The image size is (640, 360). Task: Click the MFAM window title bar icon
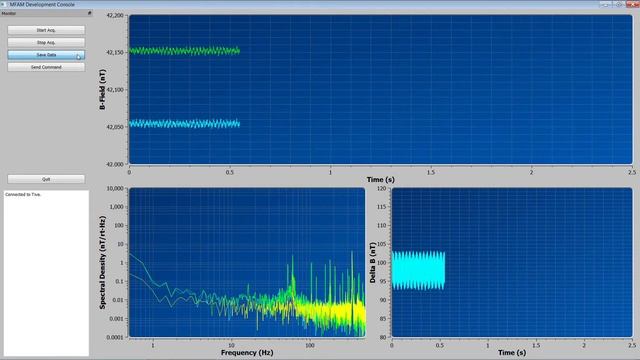pyautogui.click(x=4, y=4)
